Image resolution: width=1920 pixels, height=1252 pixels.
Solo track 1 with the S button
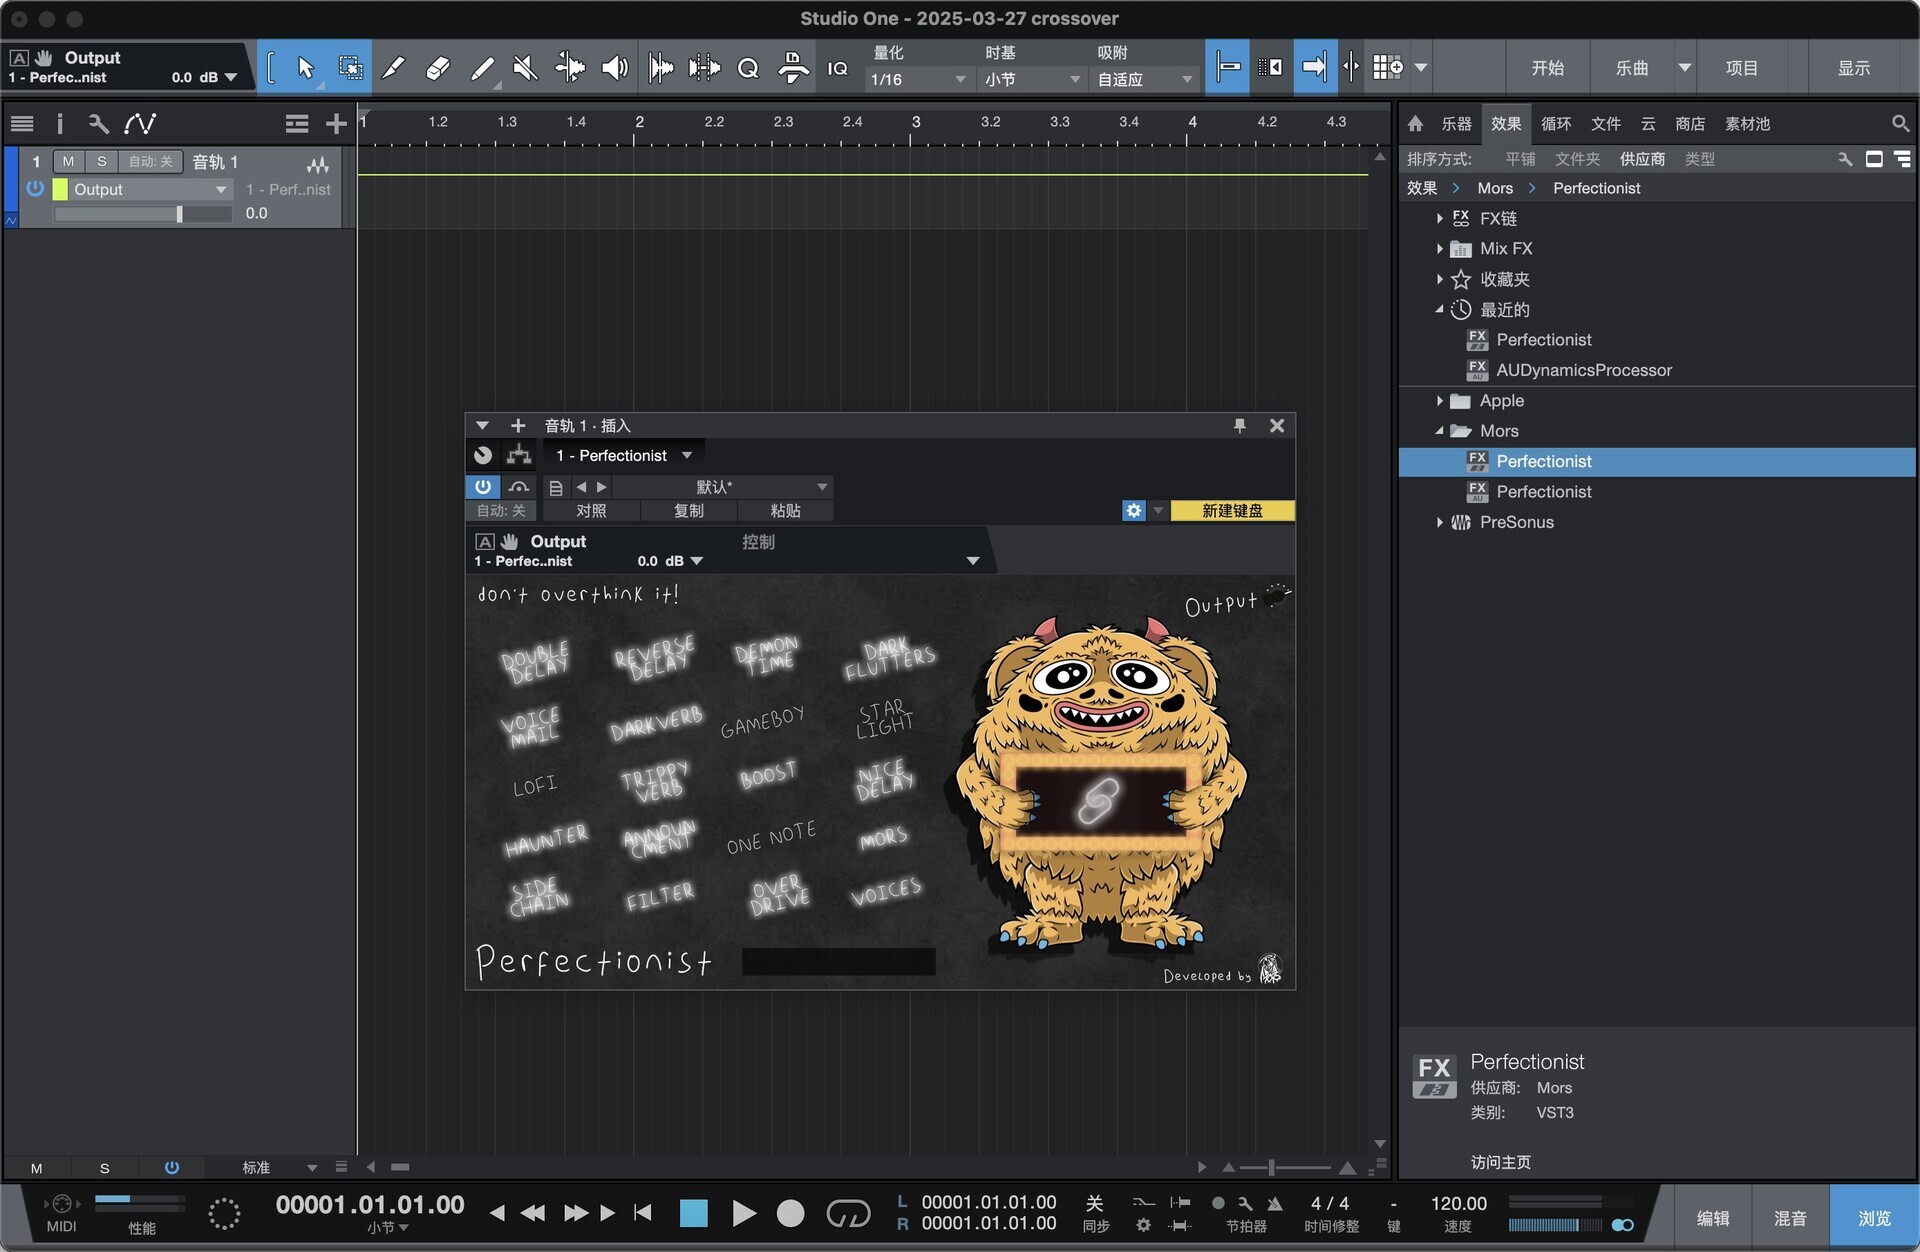click(101, 161)
